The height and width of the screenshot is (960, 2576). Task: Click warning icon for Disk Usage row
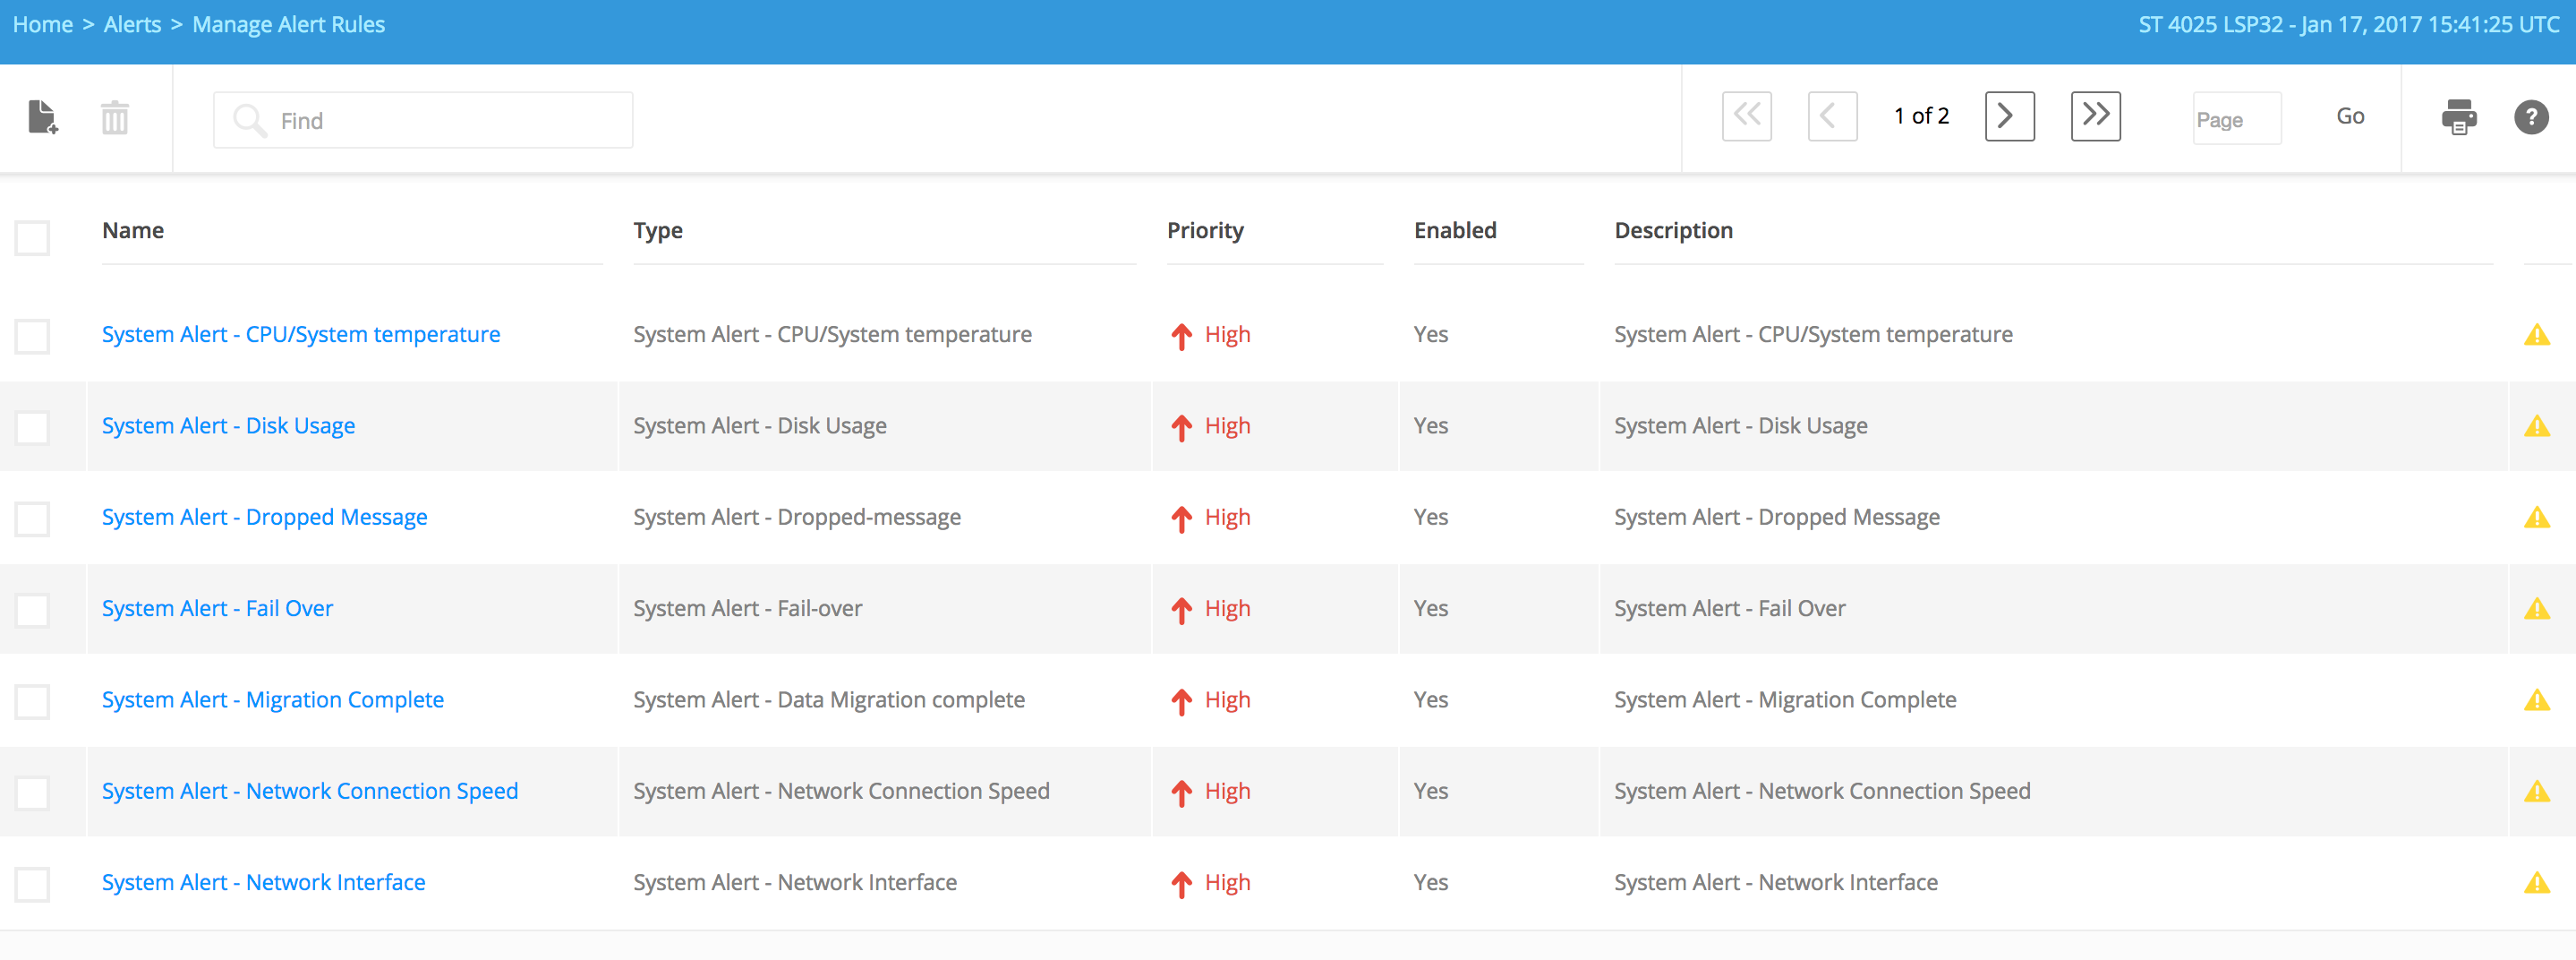2536,426
